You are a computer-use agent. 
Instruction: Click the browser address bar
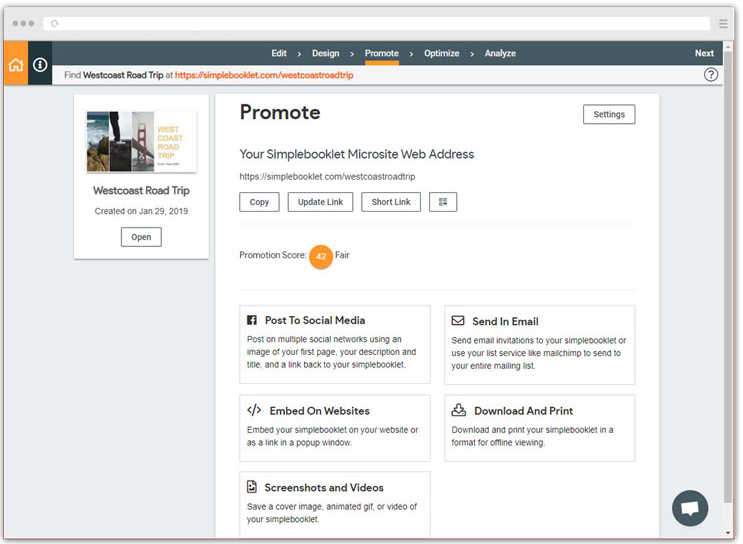[x=377, y=23]
